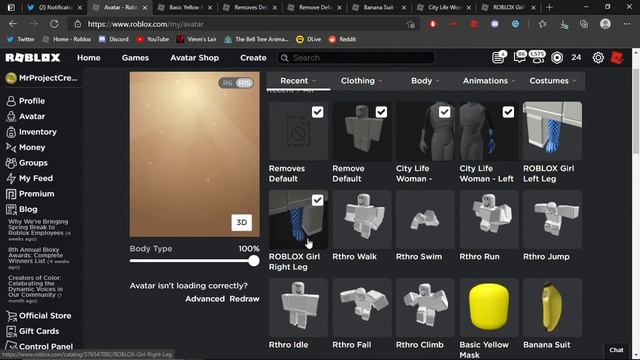Viewport: 640px width, 360px height.
Task: Click the 3D view button
Action: point(242,222)
